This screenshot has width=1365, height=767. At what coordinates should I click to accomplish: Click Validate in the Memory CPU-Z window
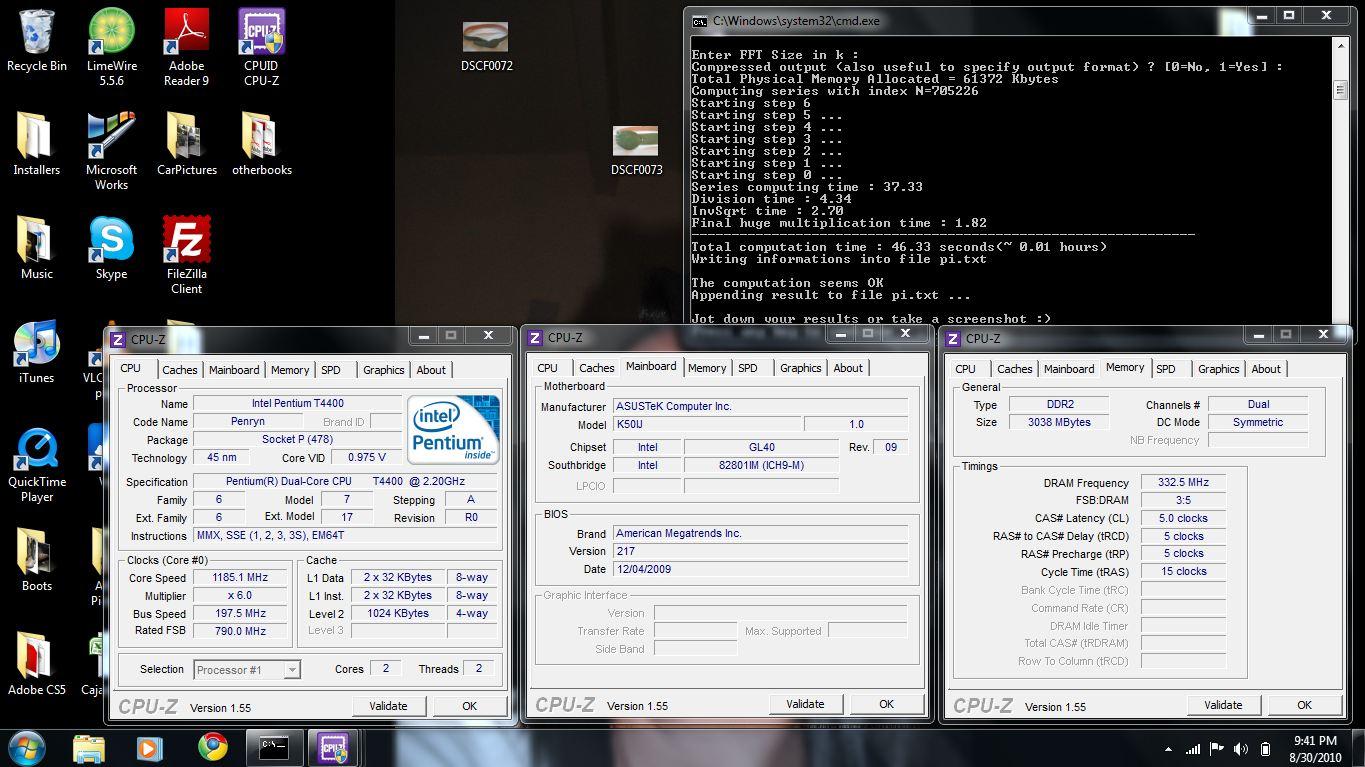(1223, 705)
